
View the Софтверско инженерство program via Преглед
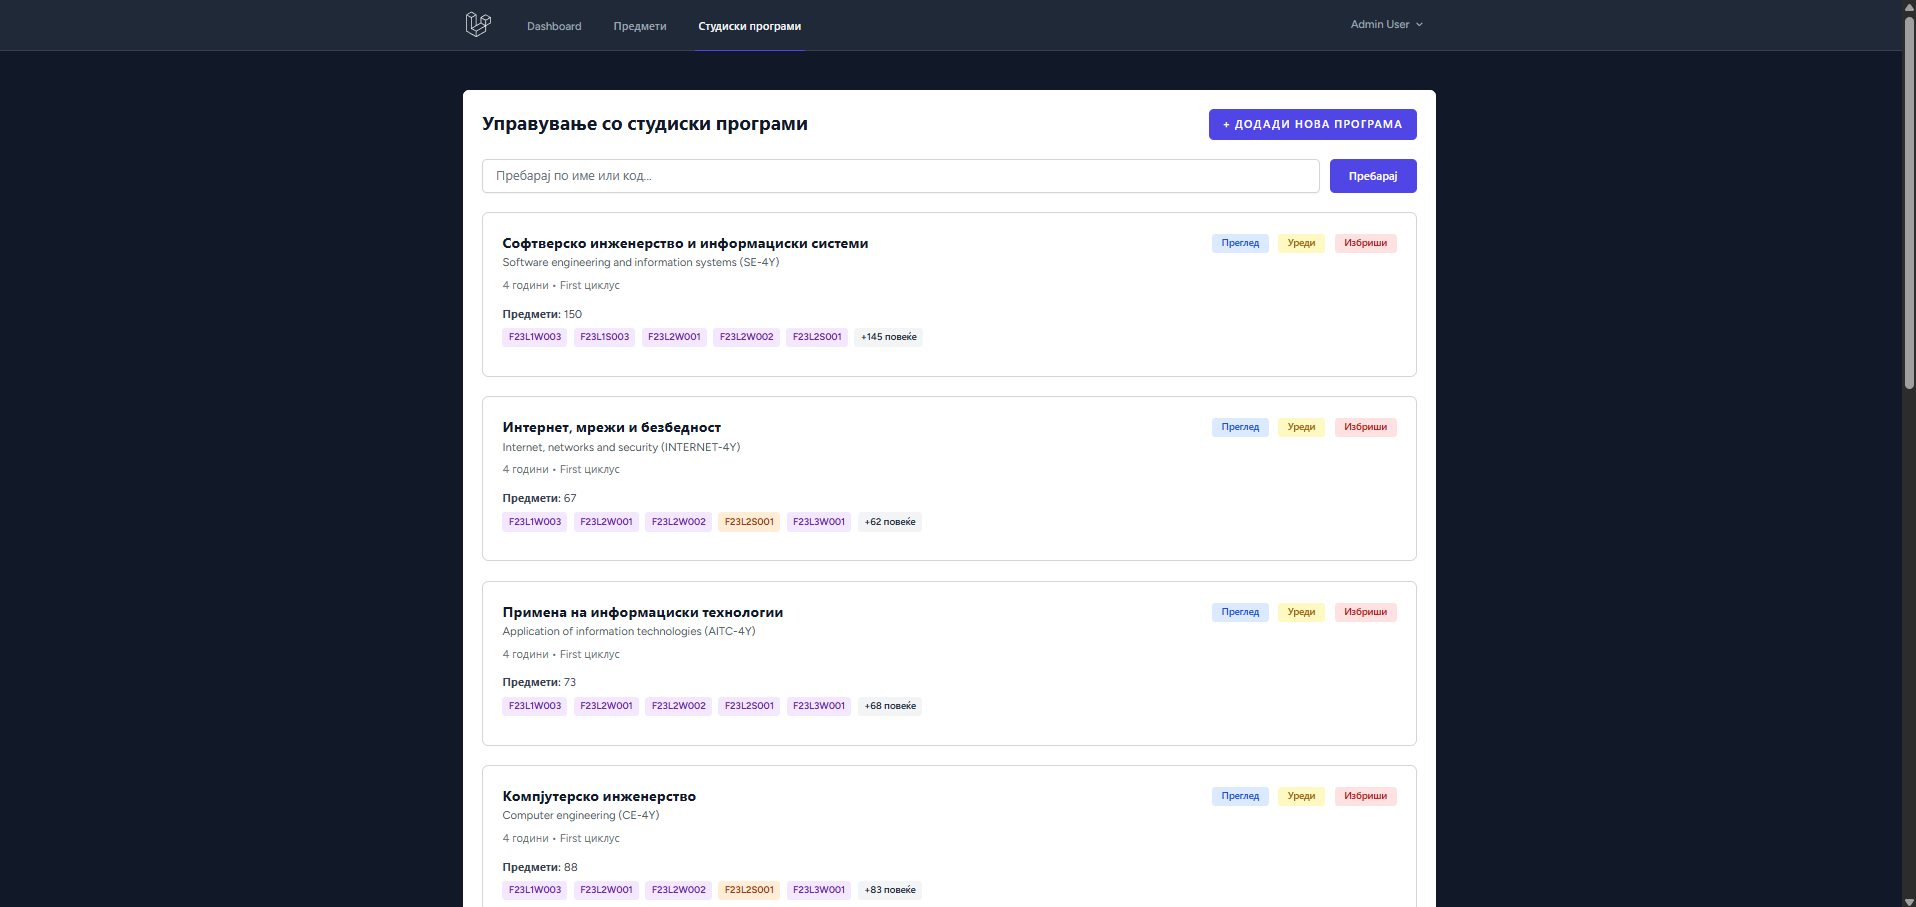(1240, 243)
